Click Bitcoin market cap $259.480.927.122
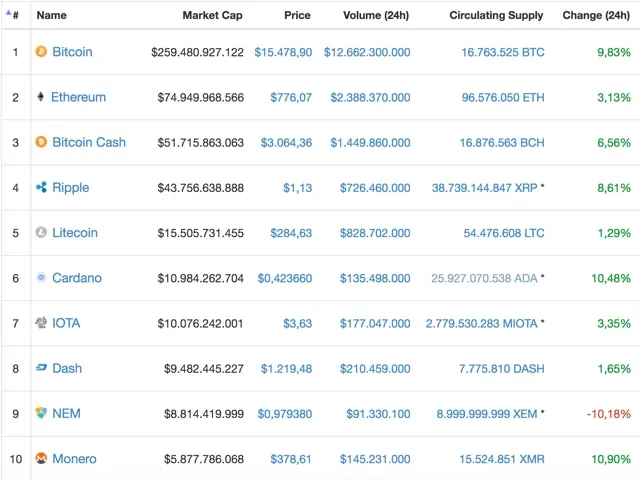 (198, 52)
